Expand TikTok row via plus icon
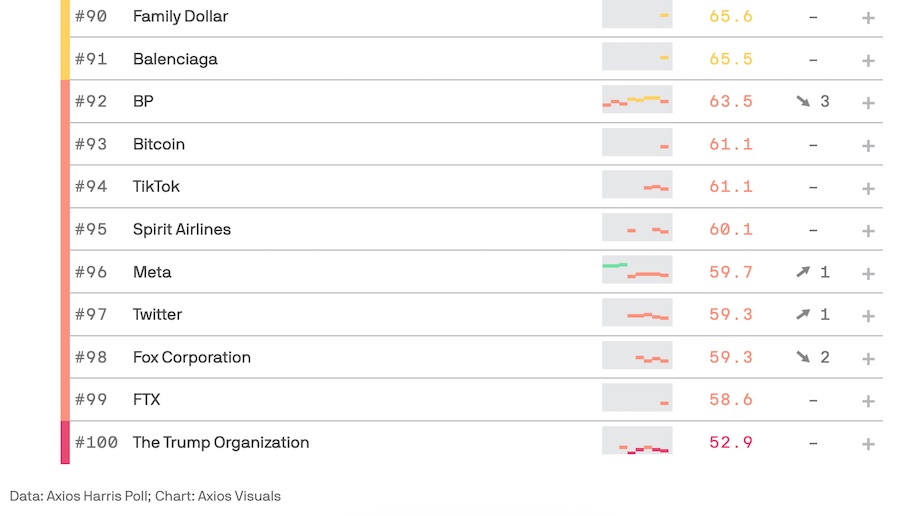This screenshot has height=516, width=900. [868, 188]
